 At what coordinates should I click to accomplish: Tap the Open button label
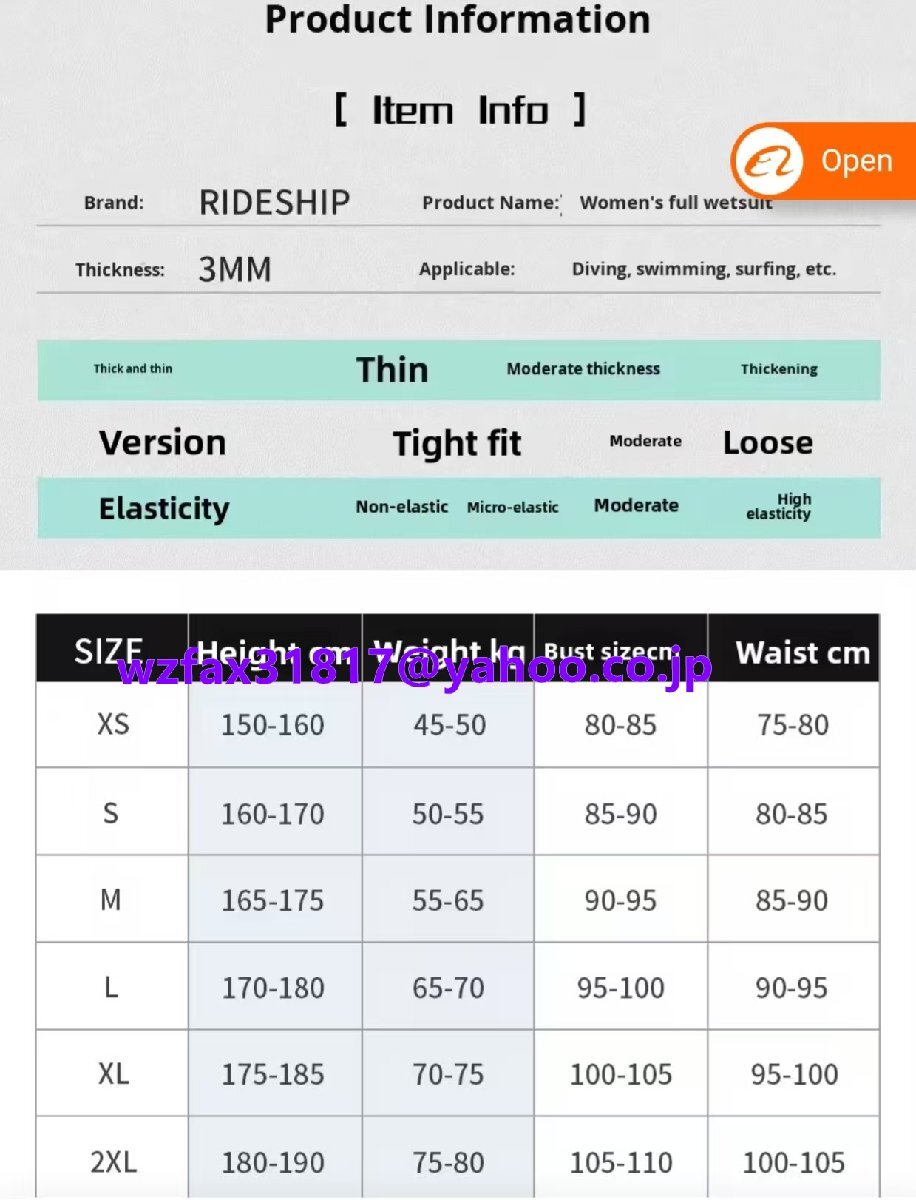pyautogui.click(x=856, y=161)
